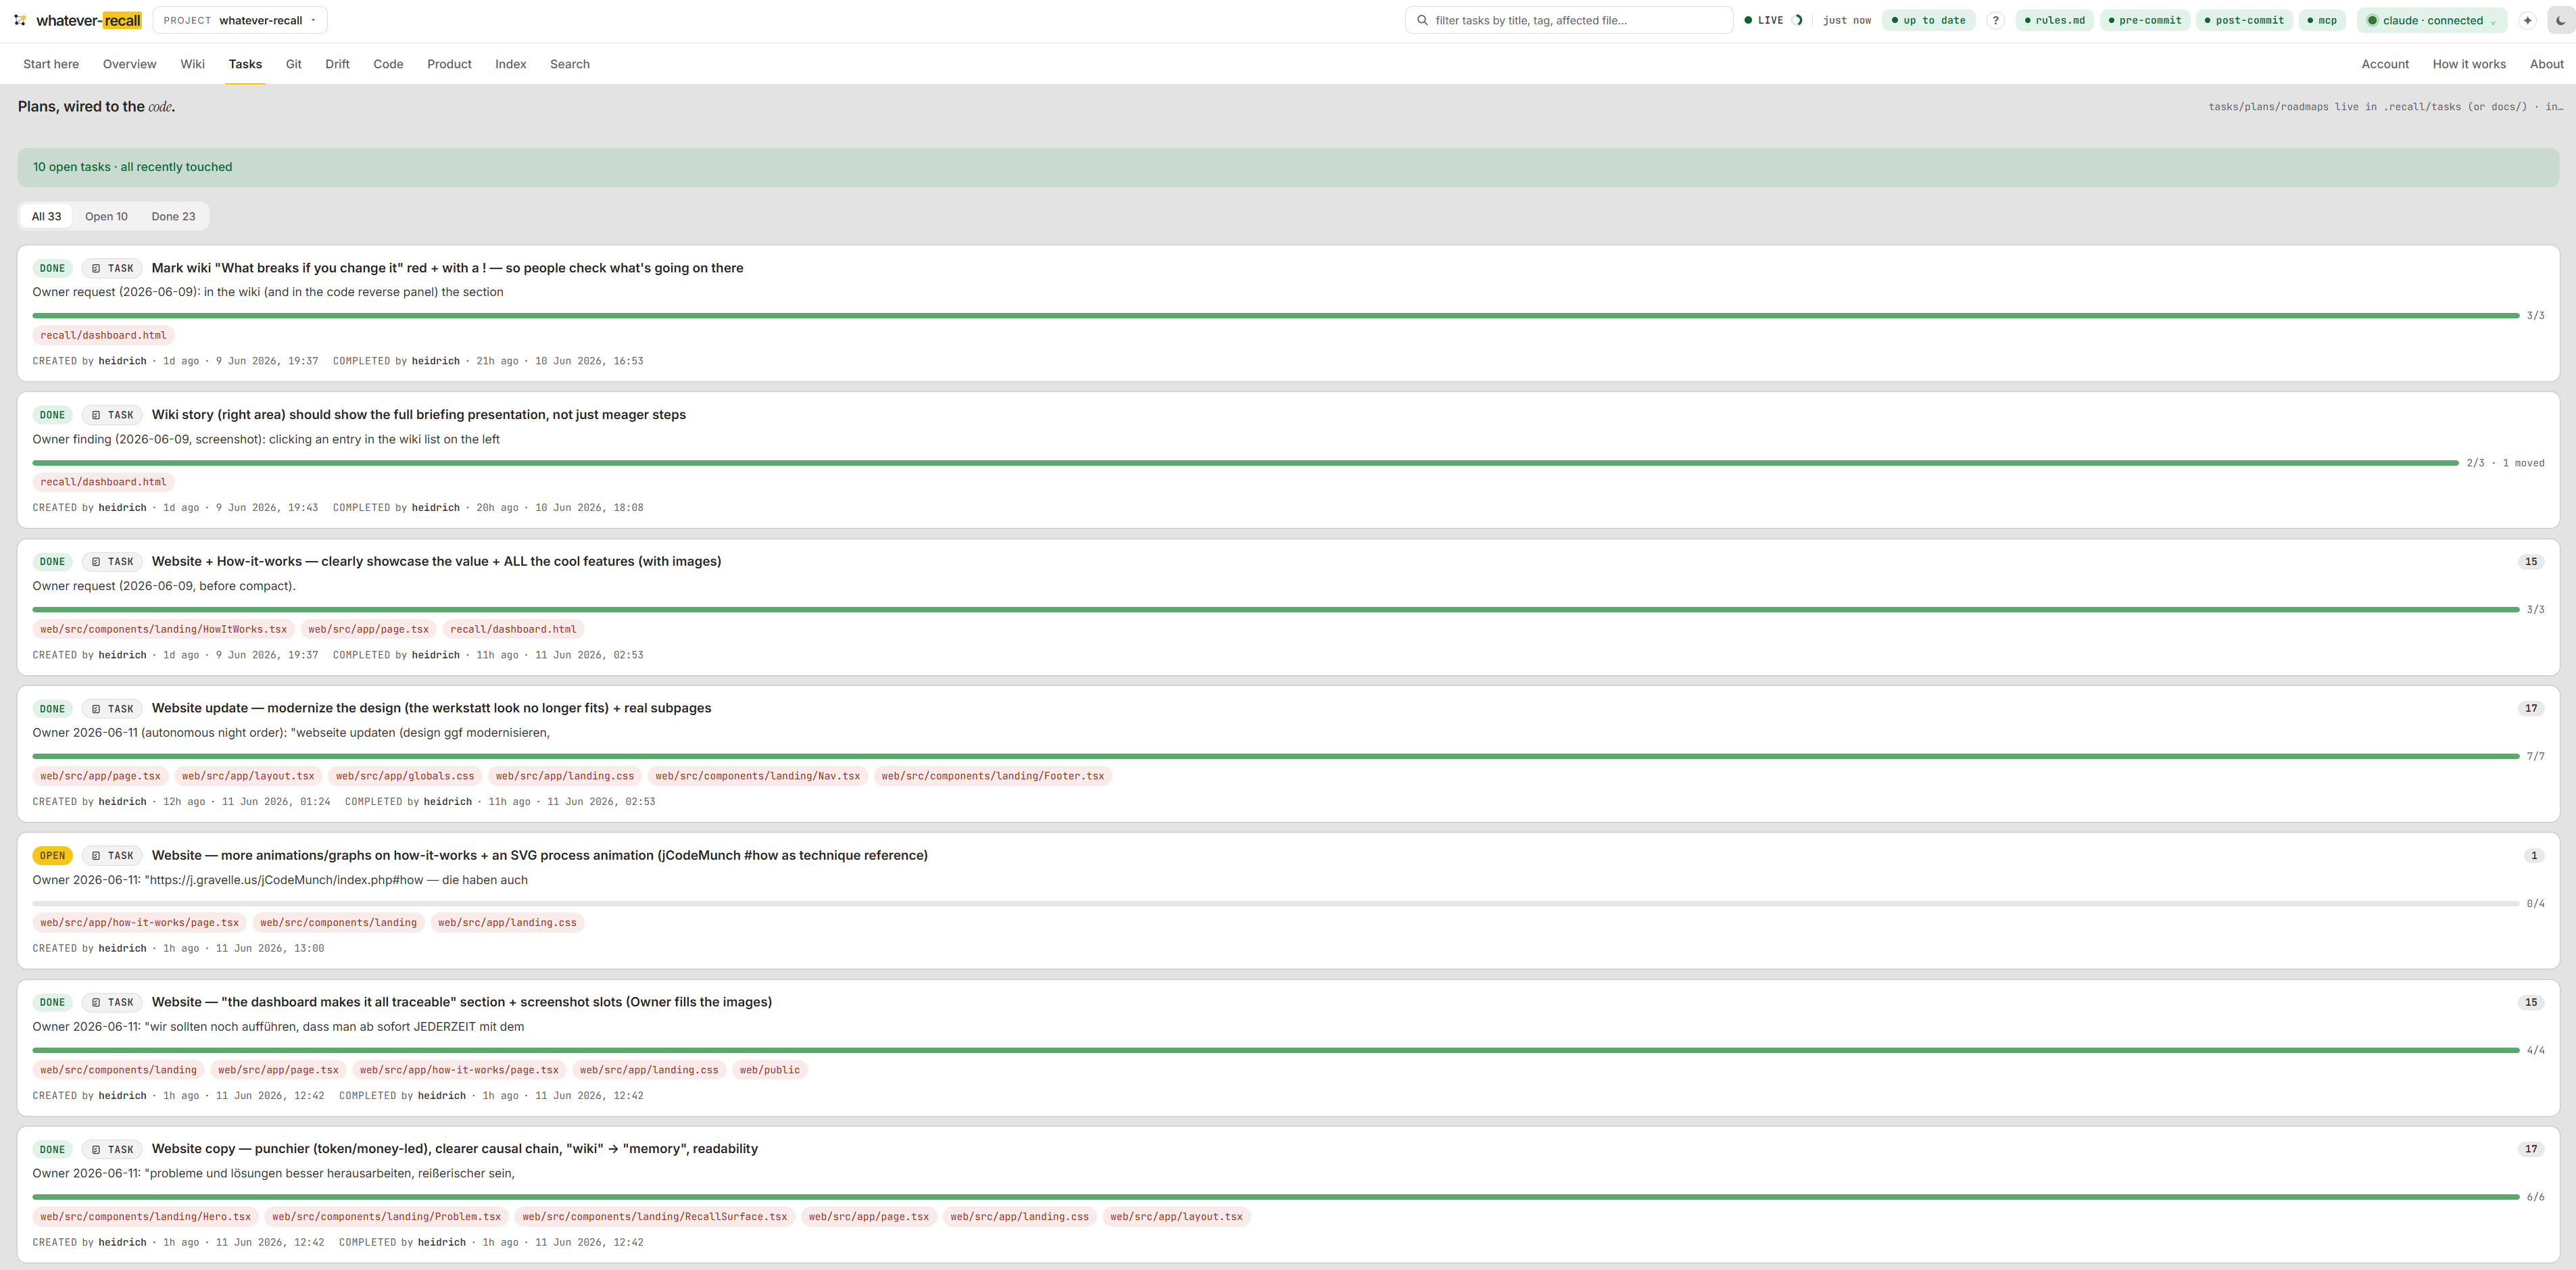Click the 7/7 progress bar on 'Website update' task
Image resolution: width=2576 pixels, height=1270 pixels.
click(1275, 756)
